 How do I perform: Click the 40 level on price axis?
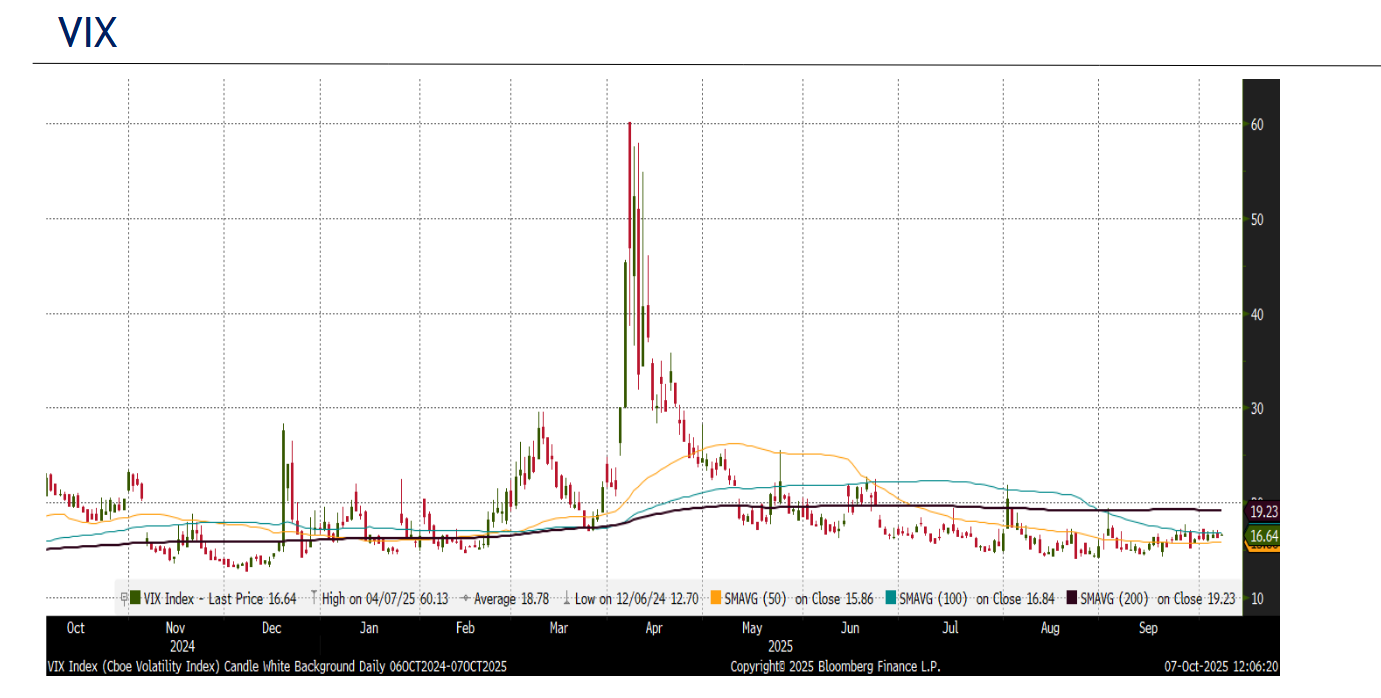pyautogui.click(x=1257, y=314)
